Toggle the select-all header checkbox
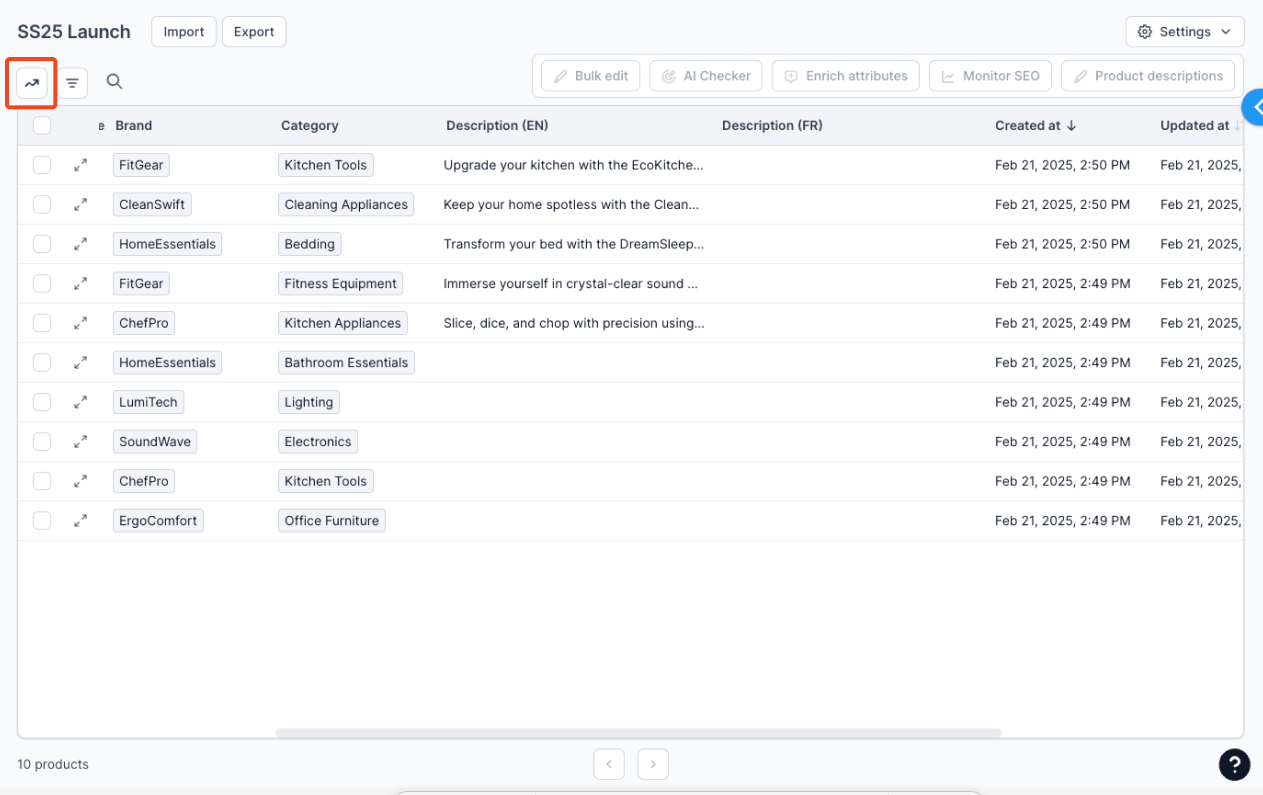Image resolution: width=1263 pixels, height=795 pixels. pos(42,125)
